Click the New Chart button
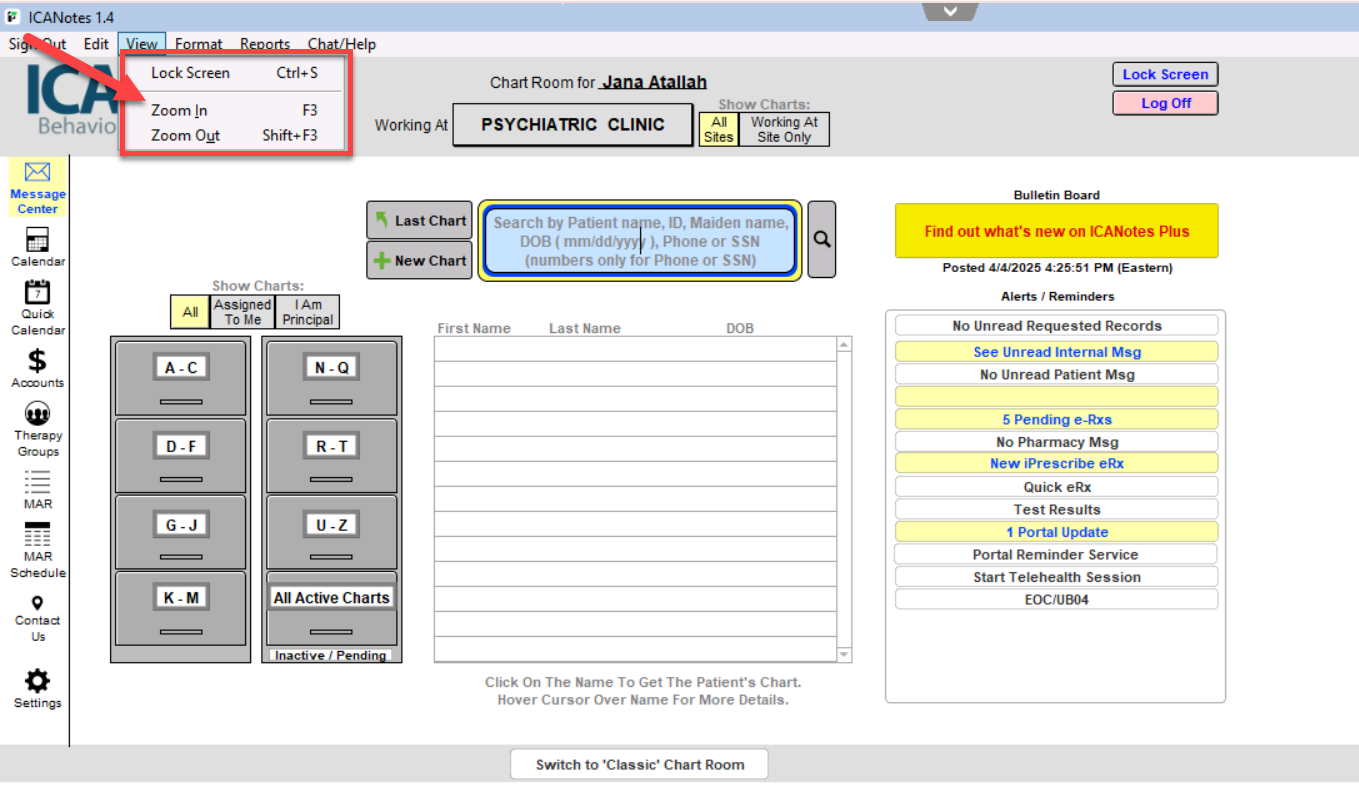Screen dimensions: 1359x794 click(419, 261)
